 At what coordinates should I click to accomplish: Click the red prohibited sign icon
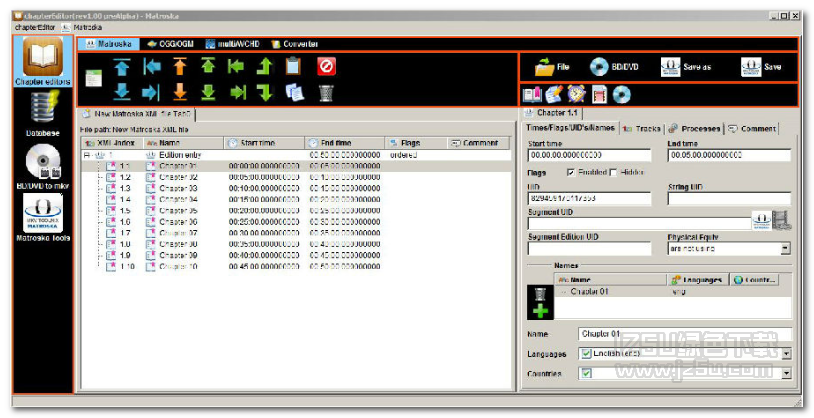click(x=327, y=66)
